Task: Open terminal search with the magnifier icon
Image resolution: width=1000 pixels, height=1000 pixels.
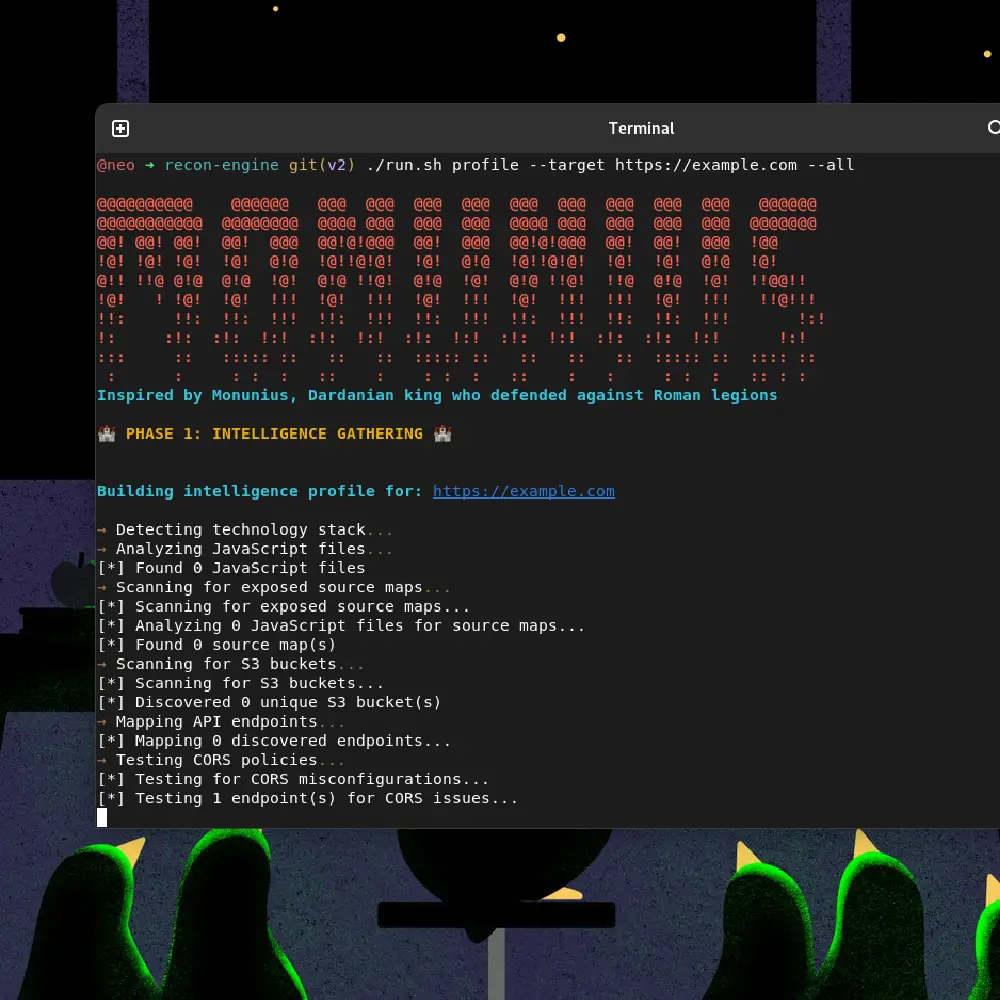Action: [x=993, y=128]
